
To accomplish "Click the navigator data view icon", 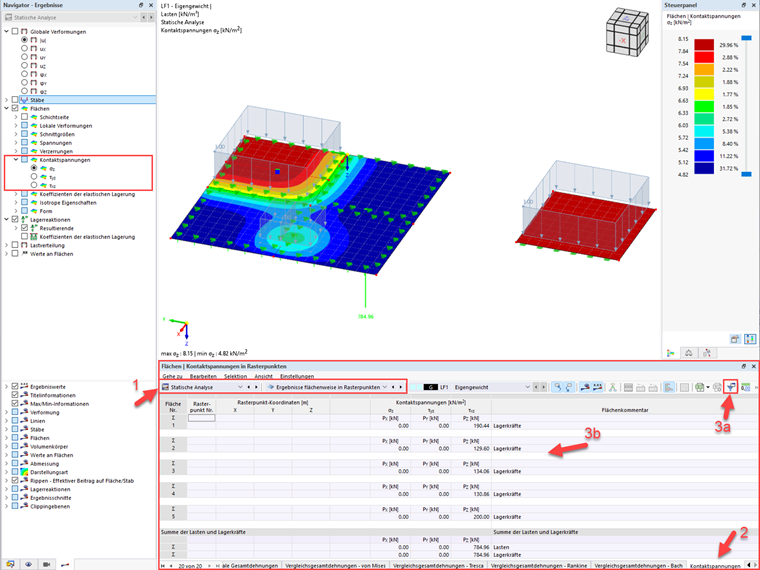I will [x=10, y=564].
